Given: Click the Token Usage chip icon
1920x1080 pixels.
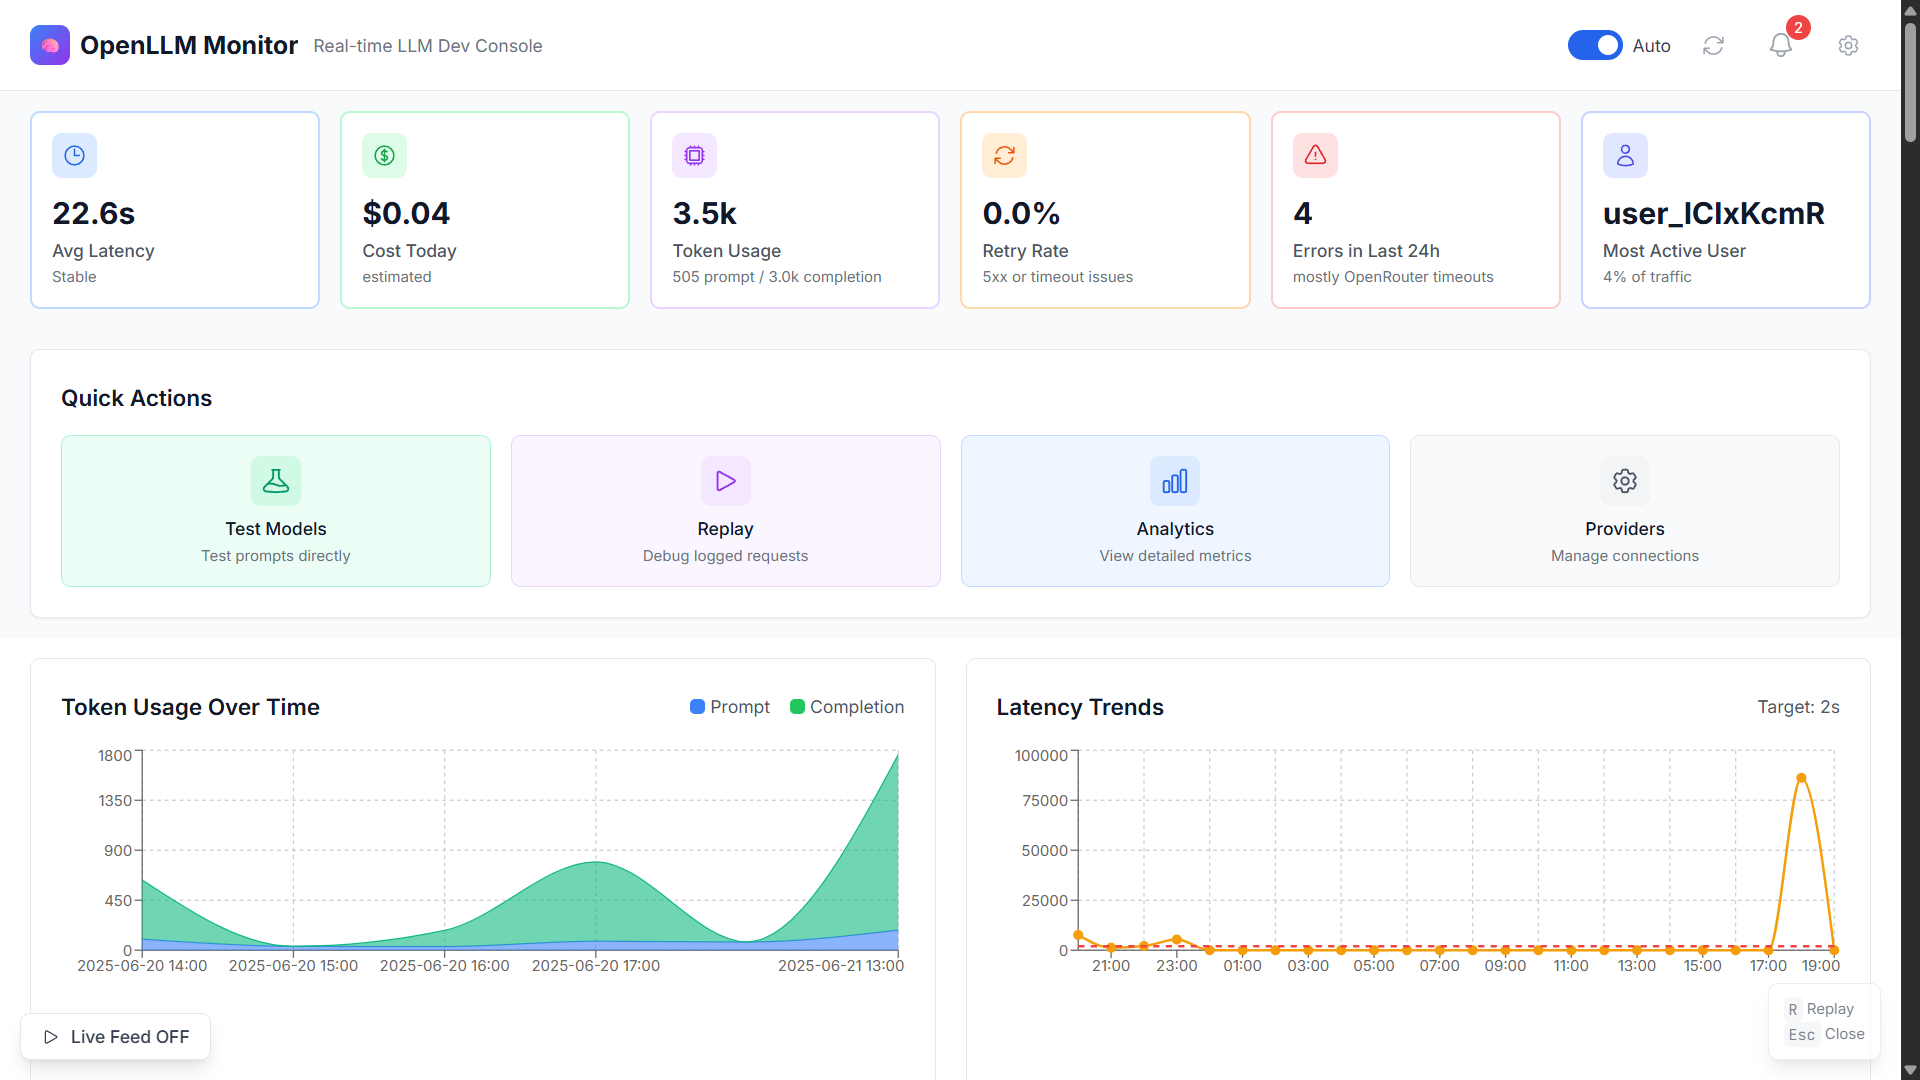Looking at the screenshot, I should (x=695, y=156).
